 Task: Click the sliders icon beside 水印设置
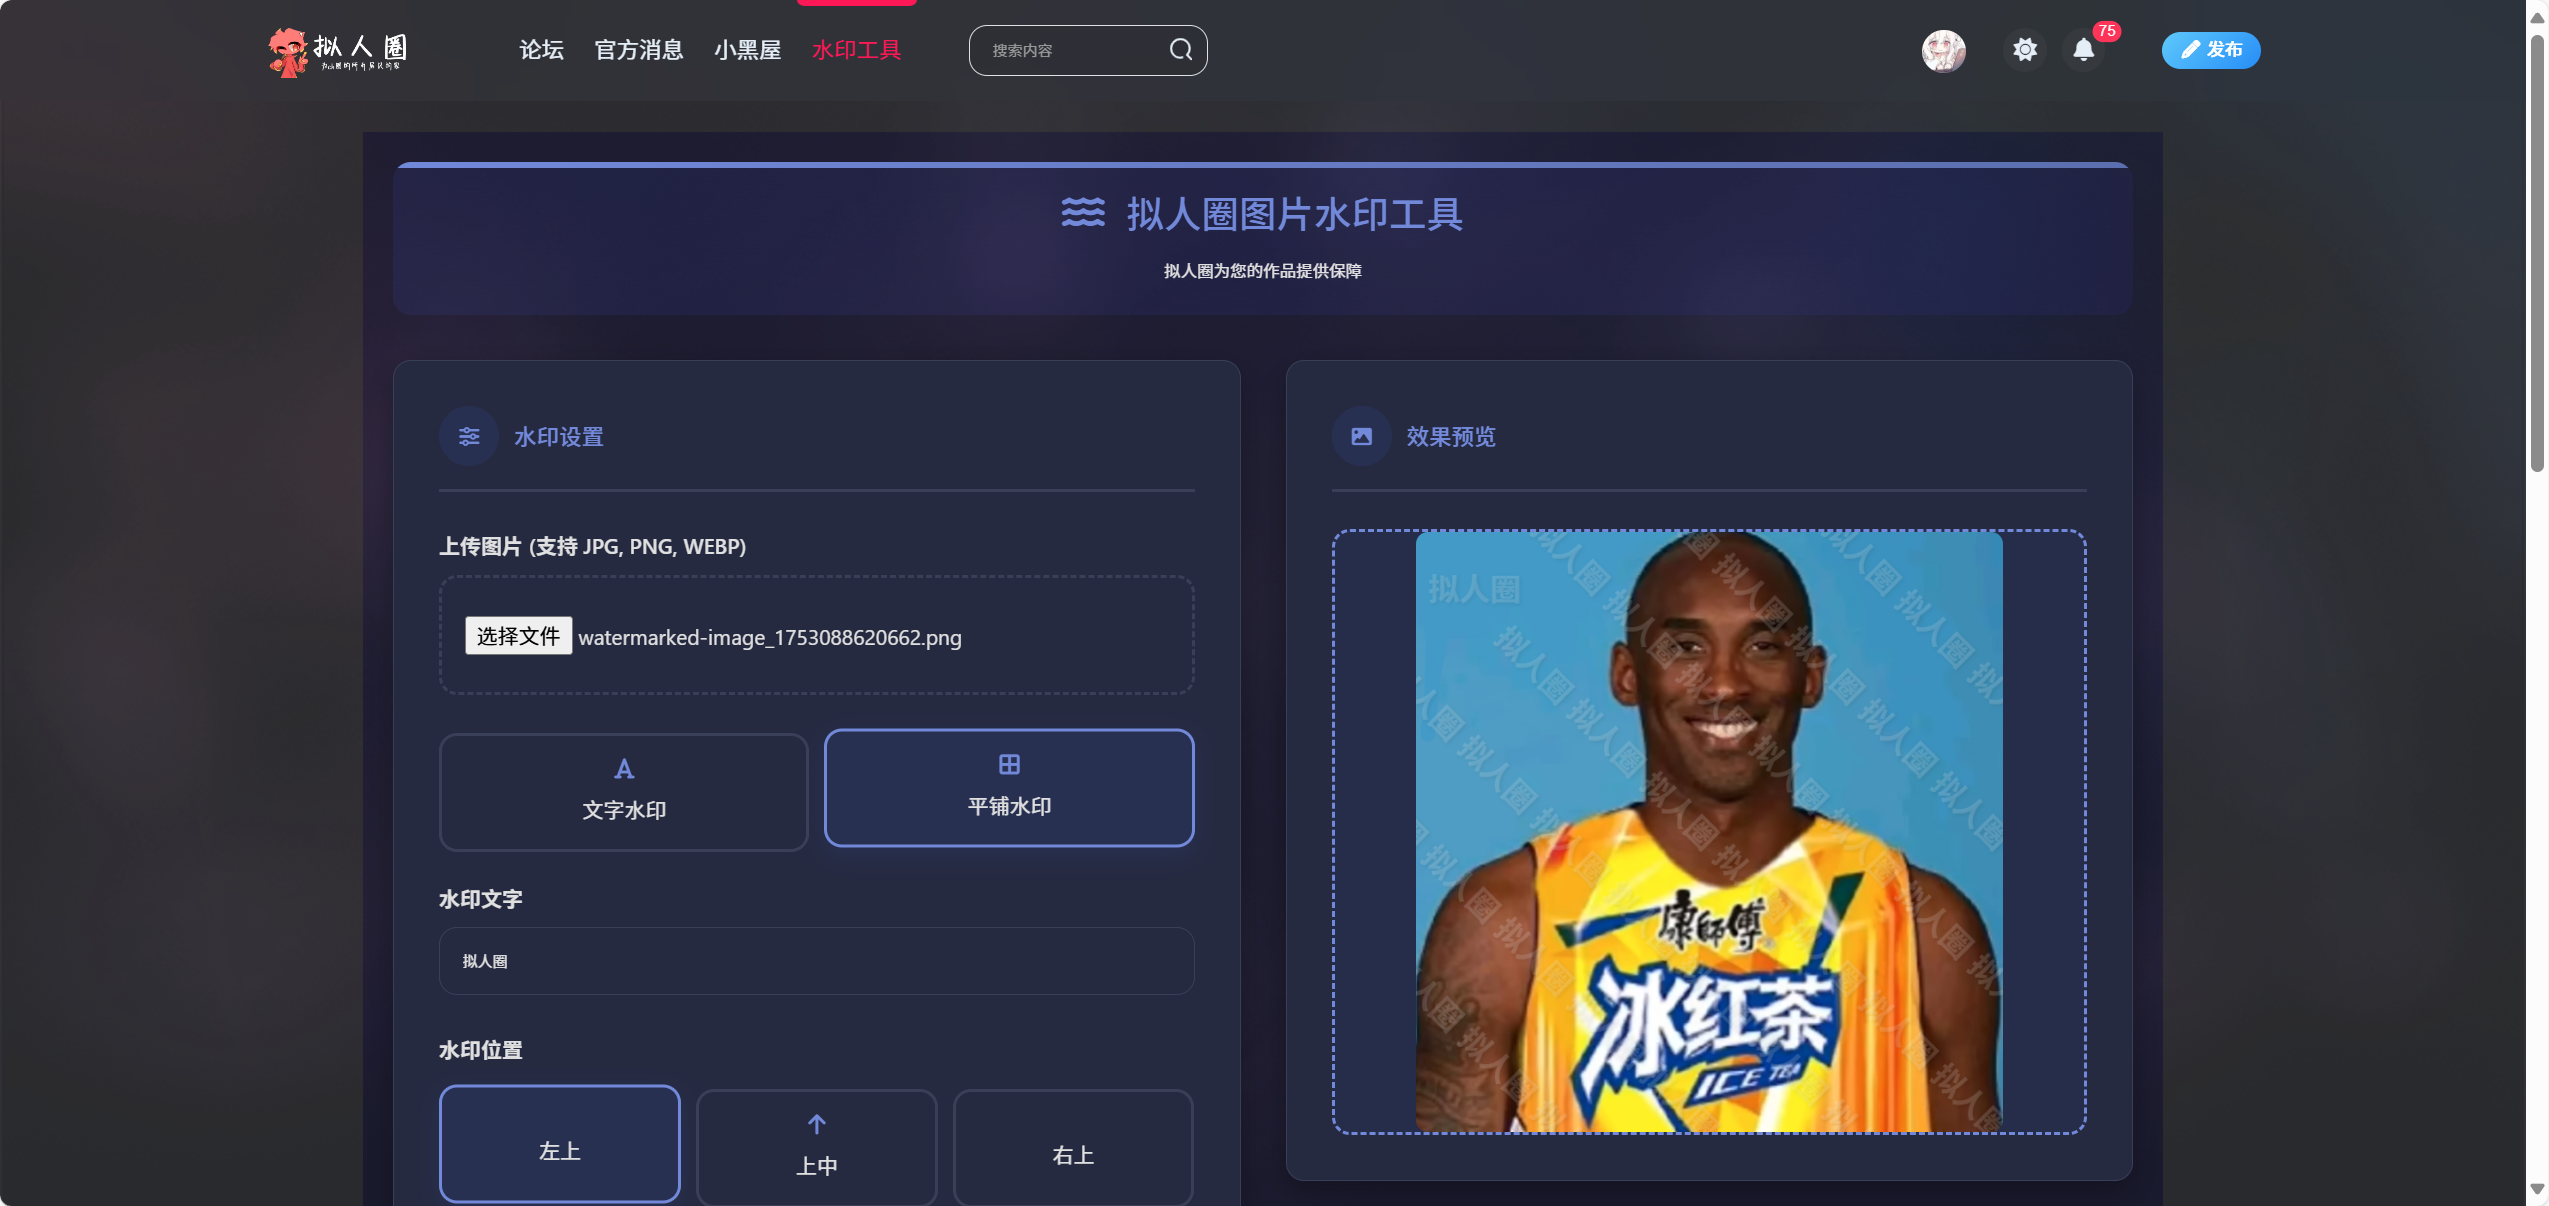(467, 436)
